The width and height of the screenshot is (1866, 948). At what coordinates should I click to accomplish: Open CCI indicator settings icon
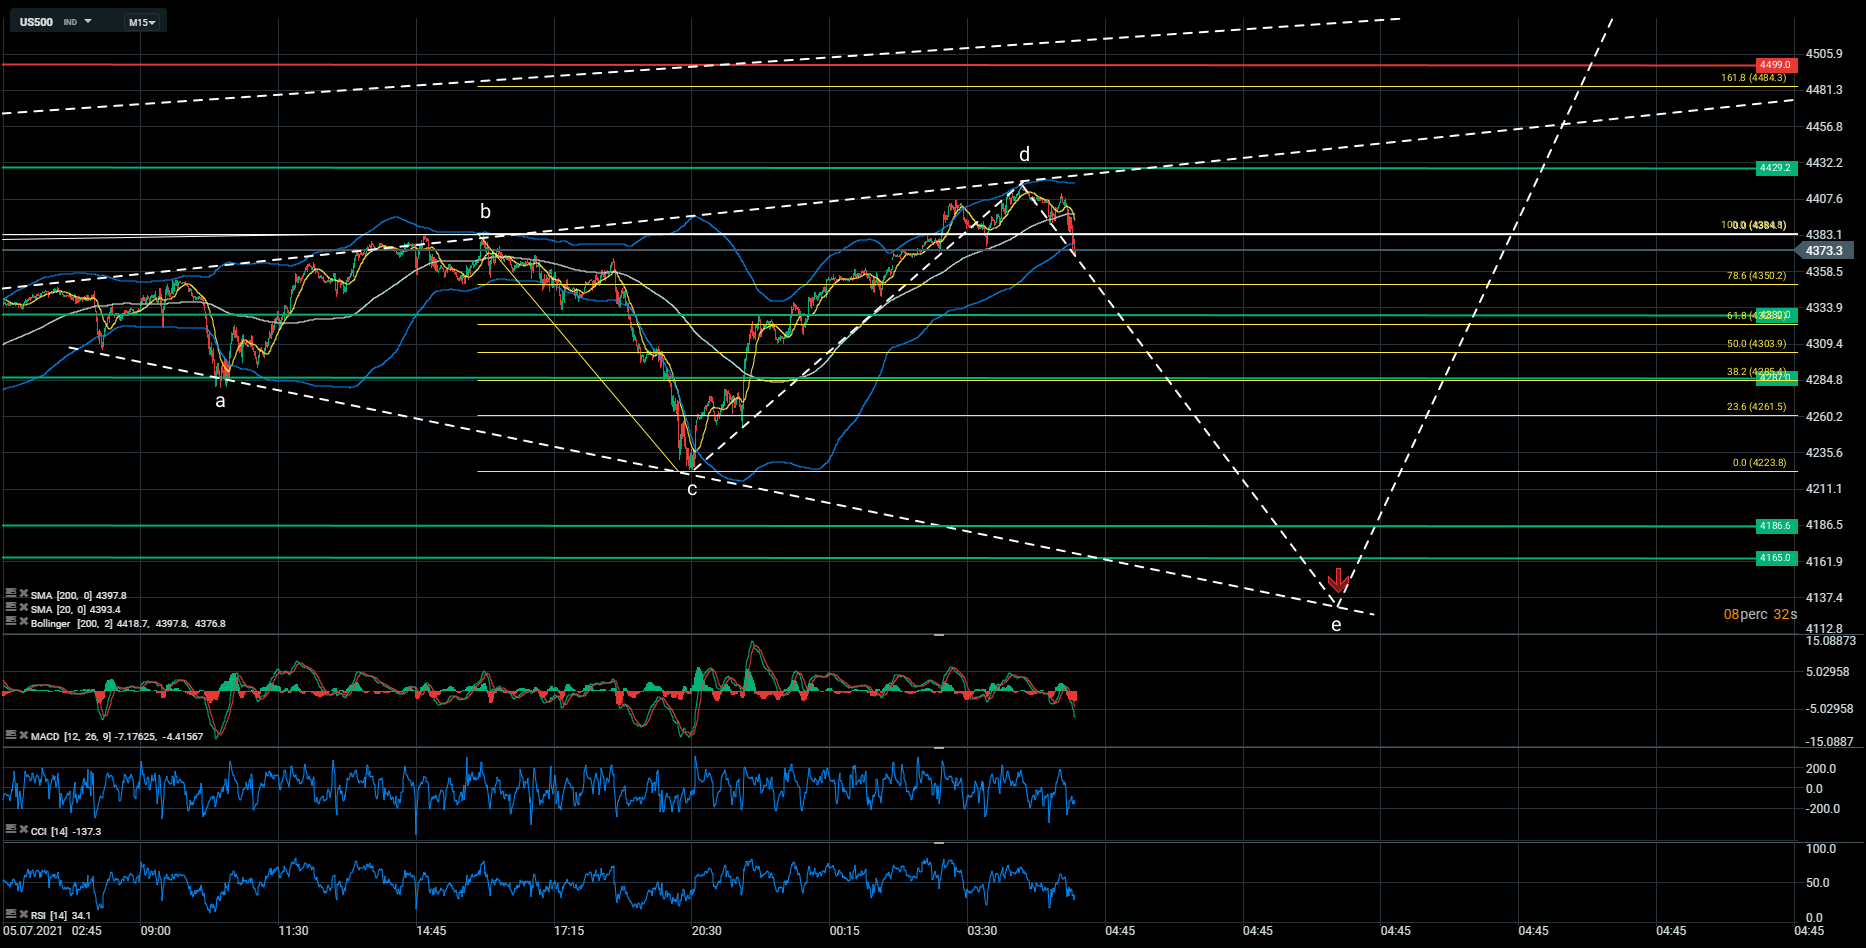[10, 830]
